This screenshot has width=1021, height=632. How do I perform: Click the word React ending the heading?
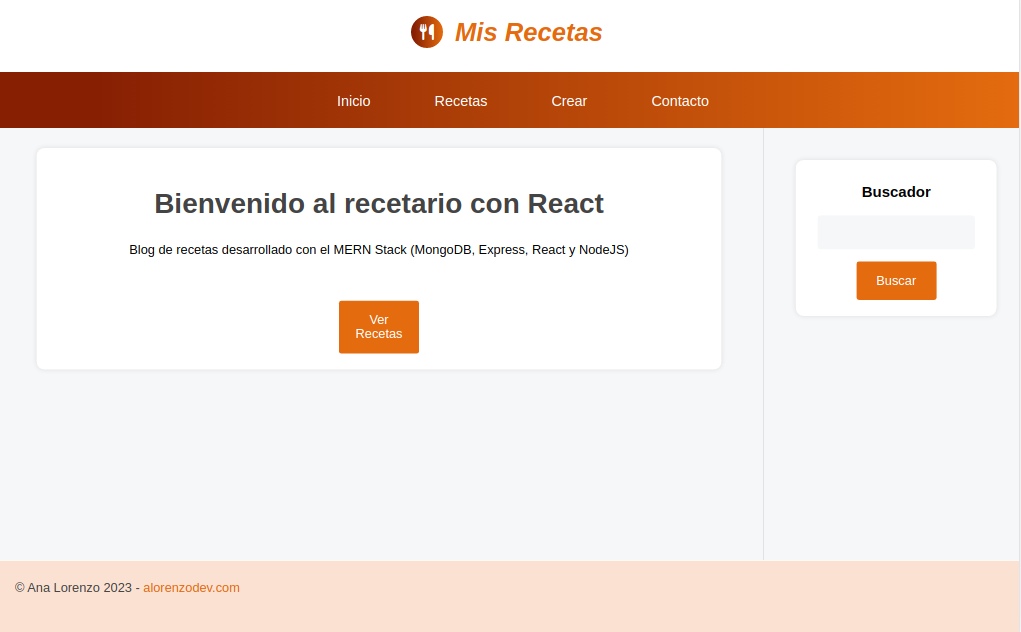[x=565, y=204]
